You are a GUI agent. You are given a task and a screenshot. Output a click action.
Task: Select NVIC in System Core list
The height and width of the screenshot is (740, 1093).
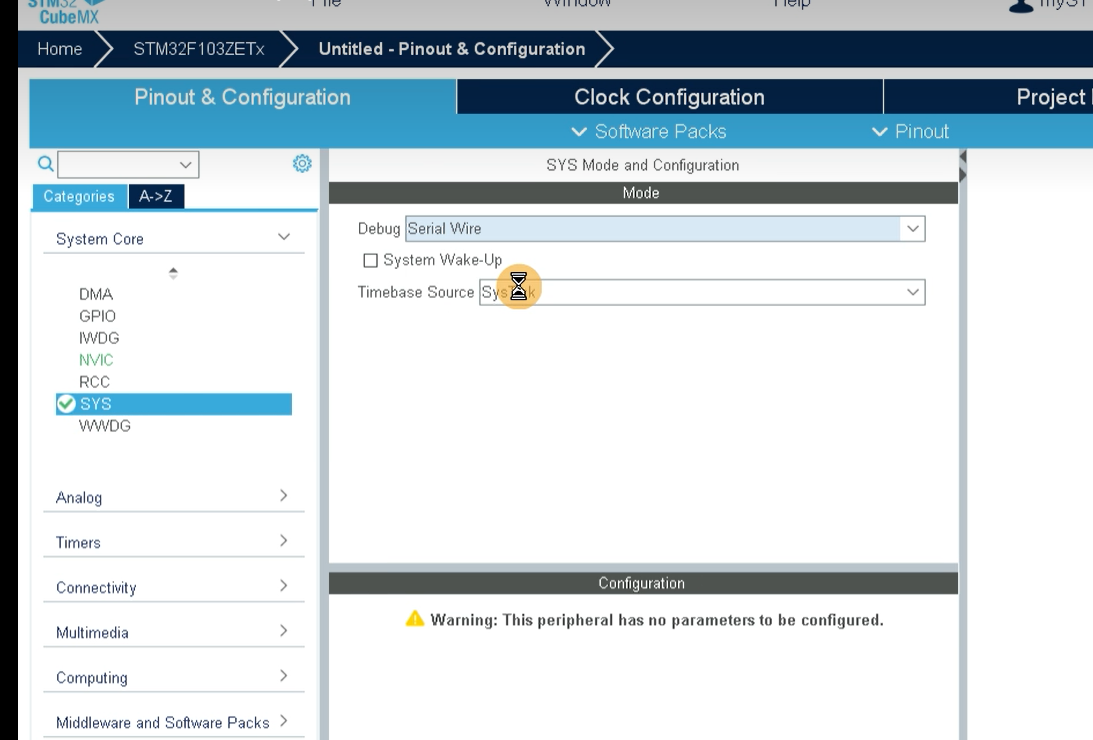96,360
